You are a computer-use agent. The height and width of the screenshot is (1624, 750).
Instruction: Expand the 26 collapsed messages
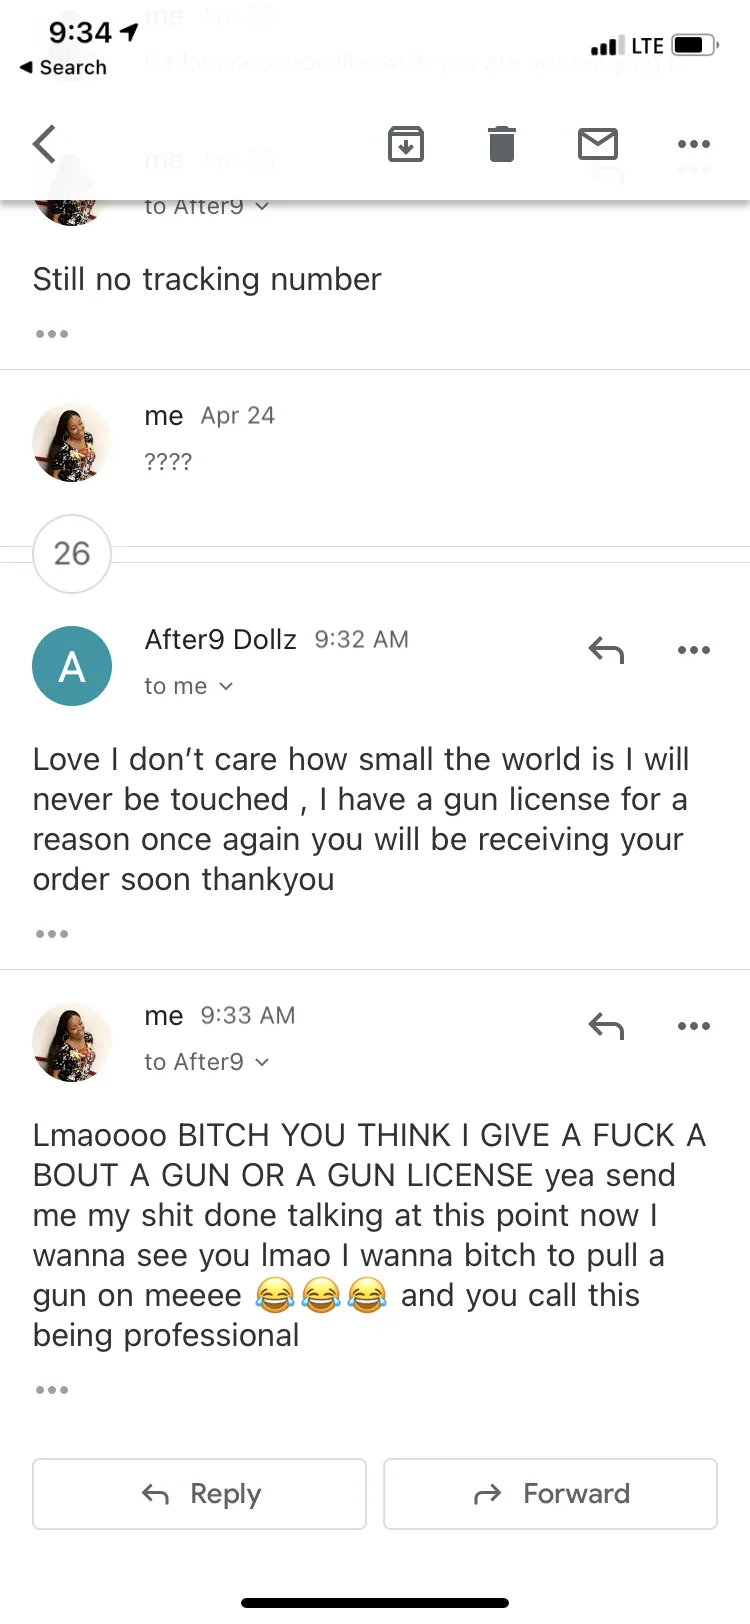click(x=72, y=554)
